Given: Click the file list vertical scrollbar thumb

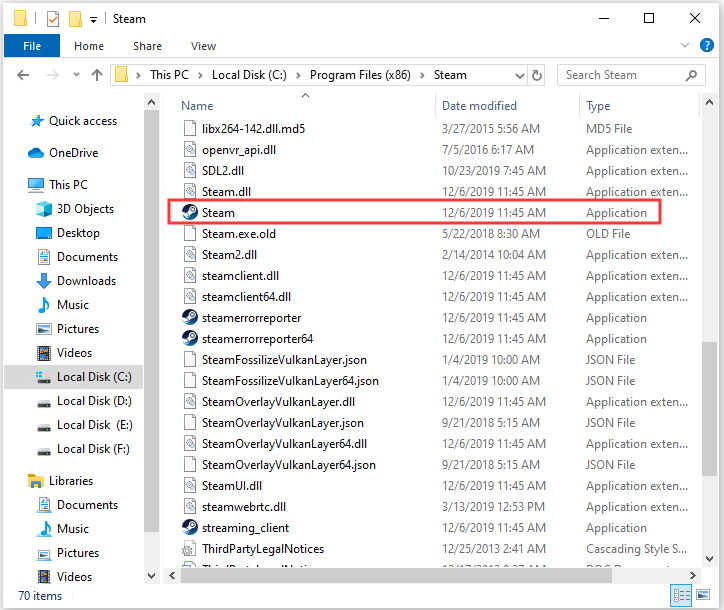Looking at the screenshot, I should pyautogui.click(x=709, y=409).
